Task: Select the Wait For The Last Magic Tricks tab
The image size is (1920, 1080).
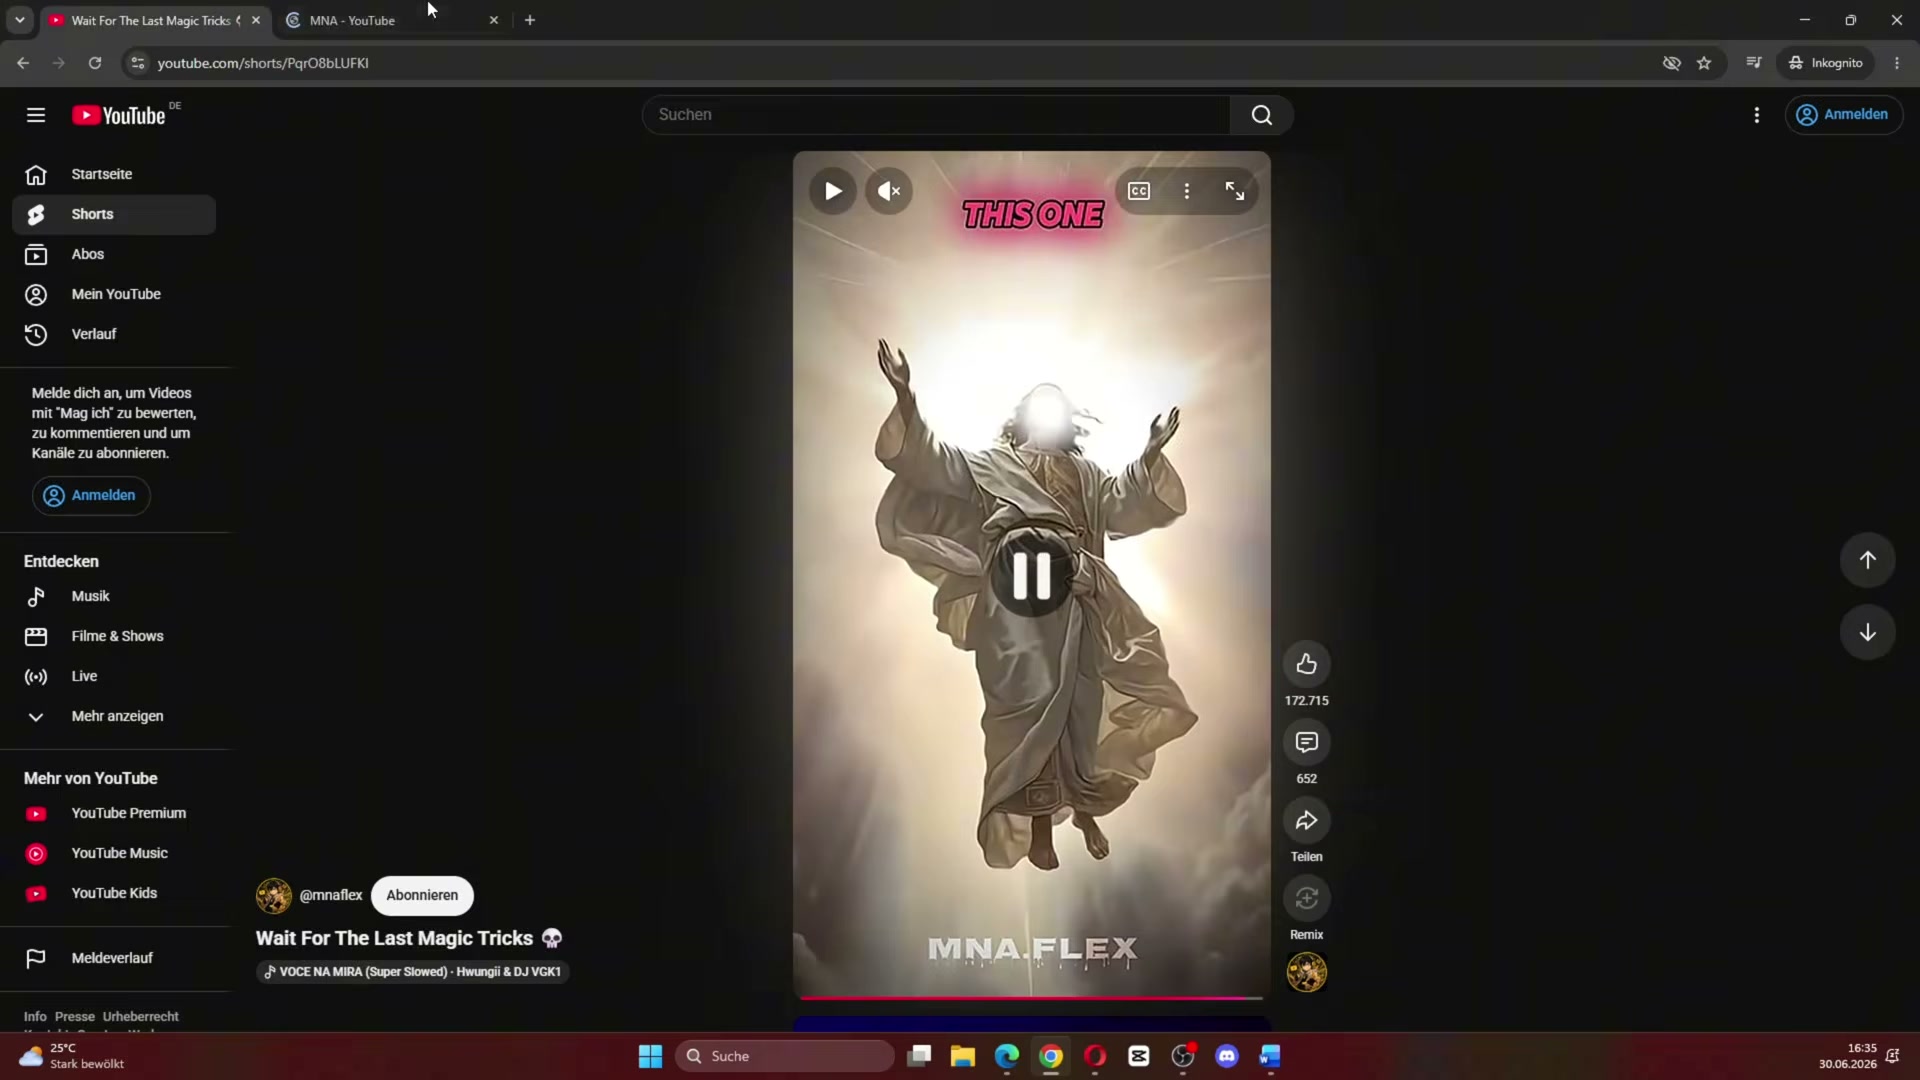Action: [x=156, y=20]
